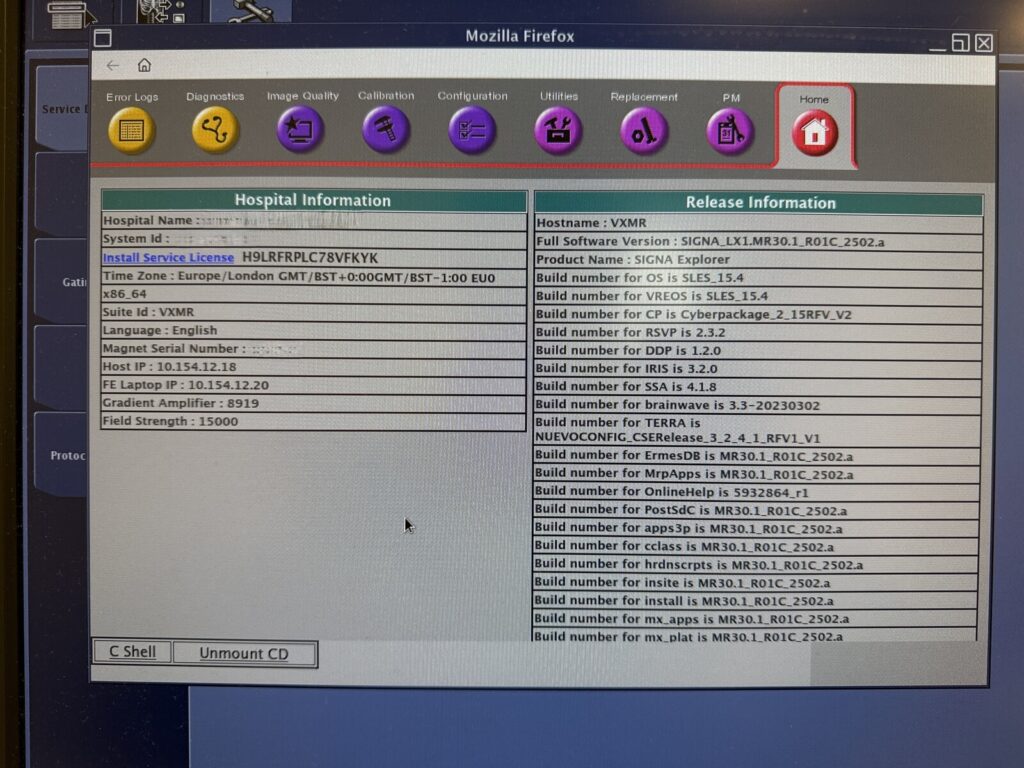The image size is (1024, 768).
Task: Click the Product Name SIGNA Explorer row
Action: [759, 260]
